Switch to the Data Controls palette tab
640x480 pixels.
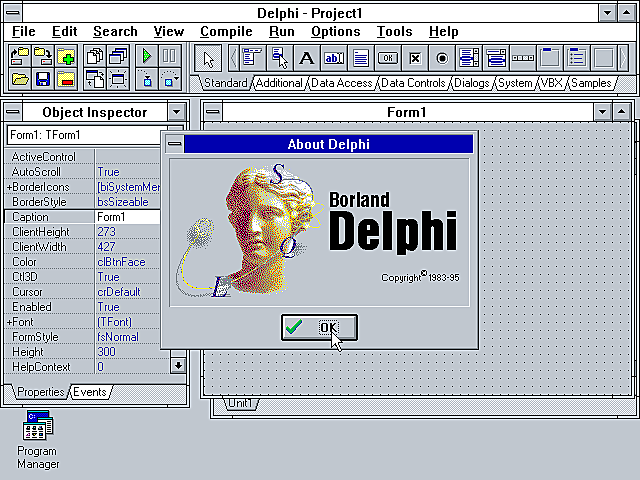point(413,83)
